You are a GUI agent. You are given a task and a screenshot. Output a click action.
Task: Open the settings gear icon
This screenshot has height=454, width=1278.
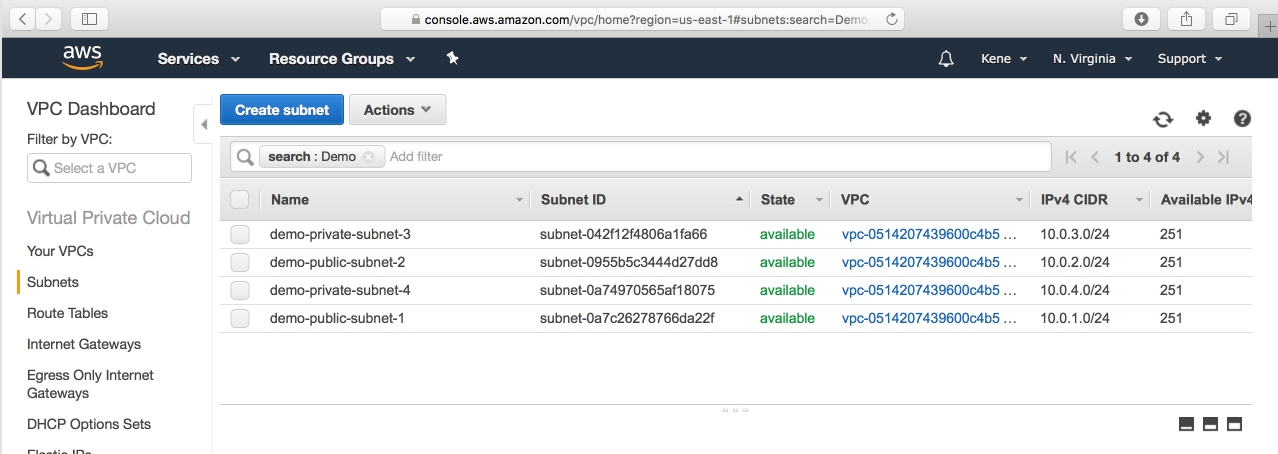[x=1203, y=118]
